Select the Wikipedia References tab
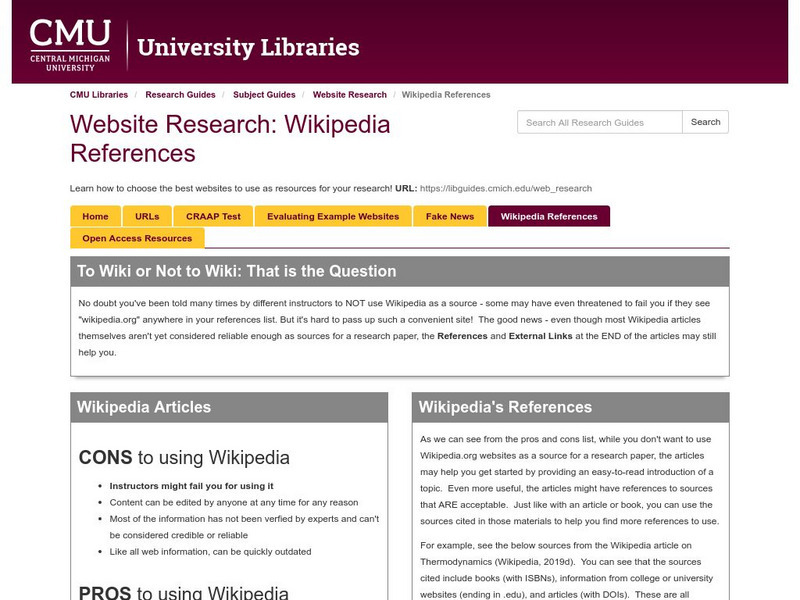Screen dimensions: 800x600 coord(549,216)
